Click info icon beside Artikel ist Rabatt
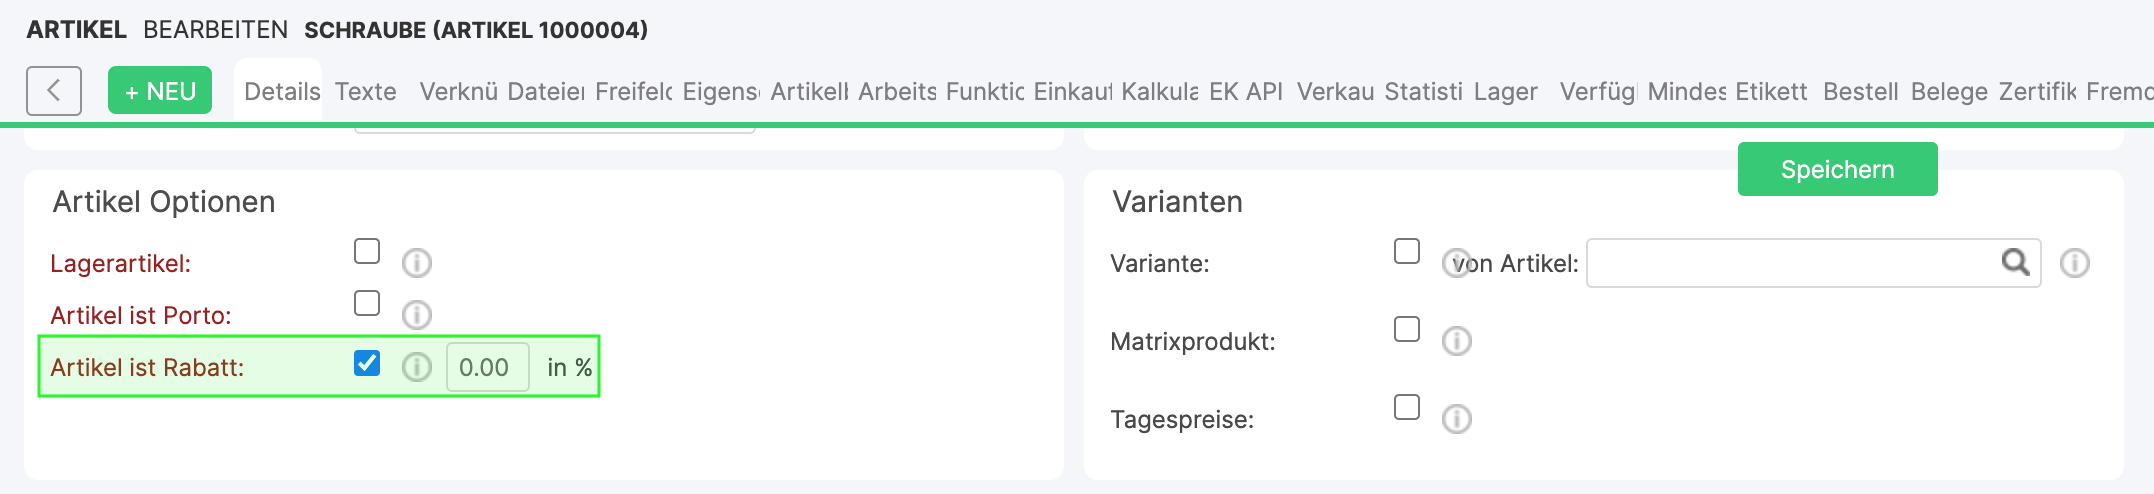 click(417, 367)
